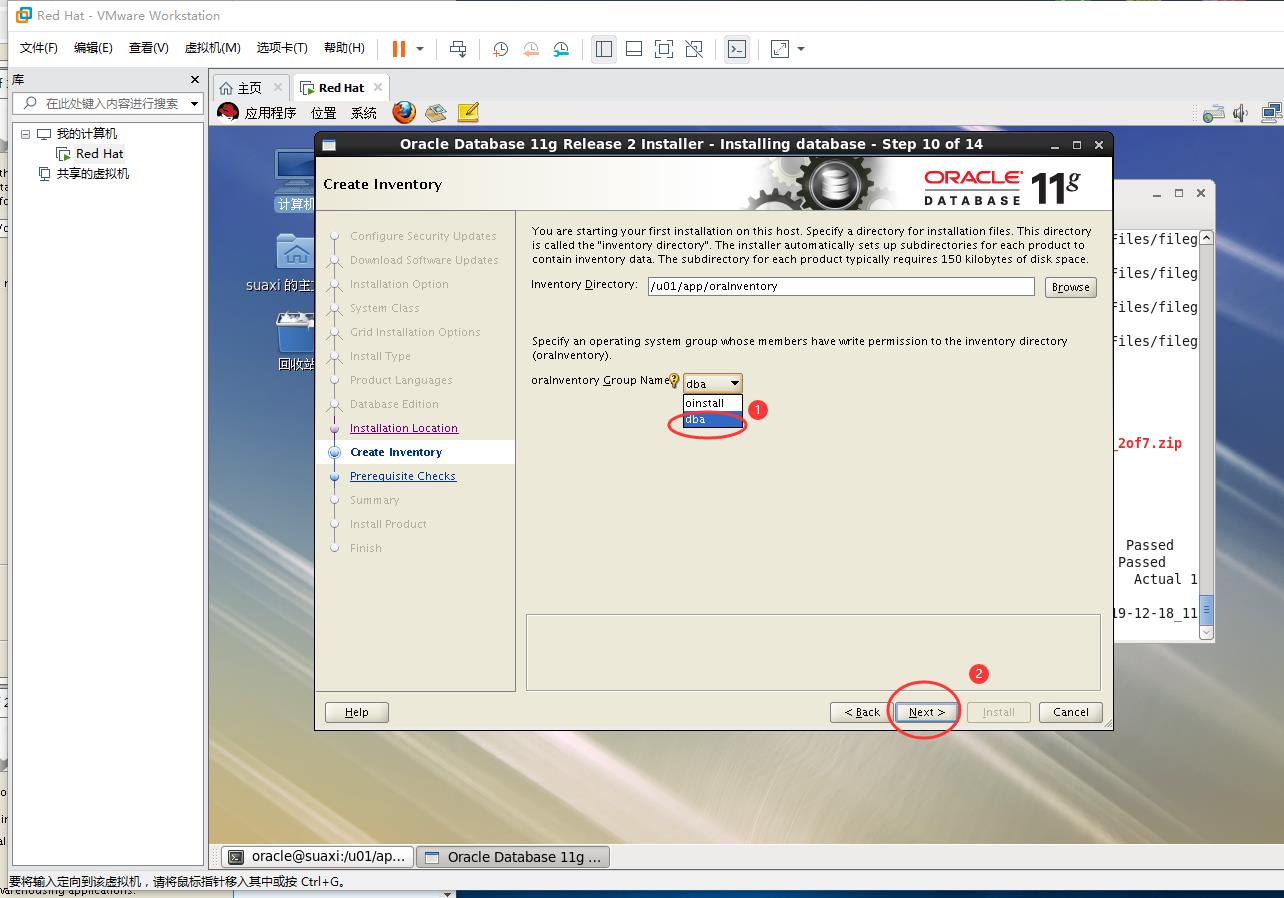Switch to Unity mode from the toolbar
This screenshot has height=898, width=1284.
click(694, 49)
